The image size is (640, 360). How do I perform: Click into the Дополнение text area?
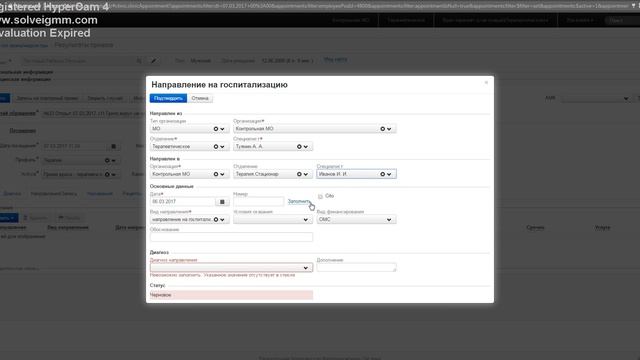(x=356, y=267)
